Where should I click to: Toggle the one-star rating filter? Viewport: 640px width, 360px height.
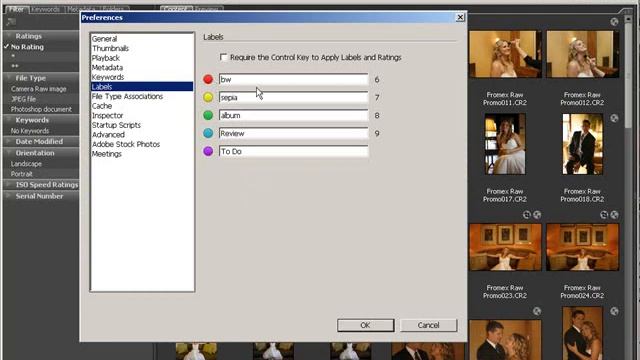13,56
